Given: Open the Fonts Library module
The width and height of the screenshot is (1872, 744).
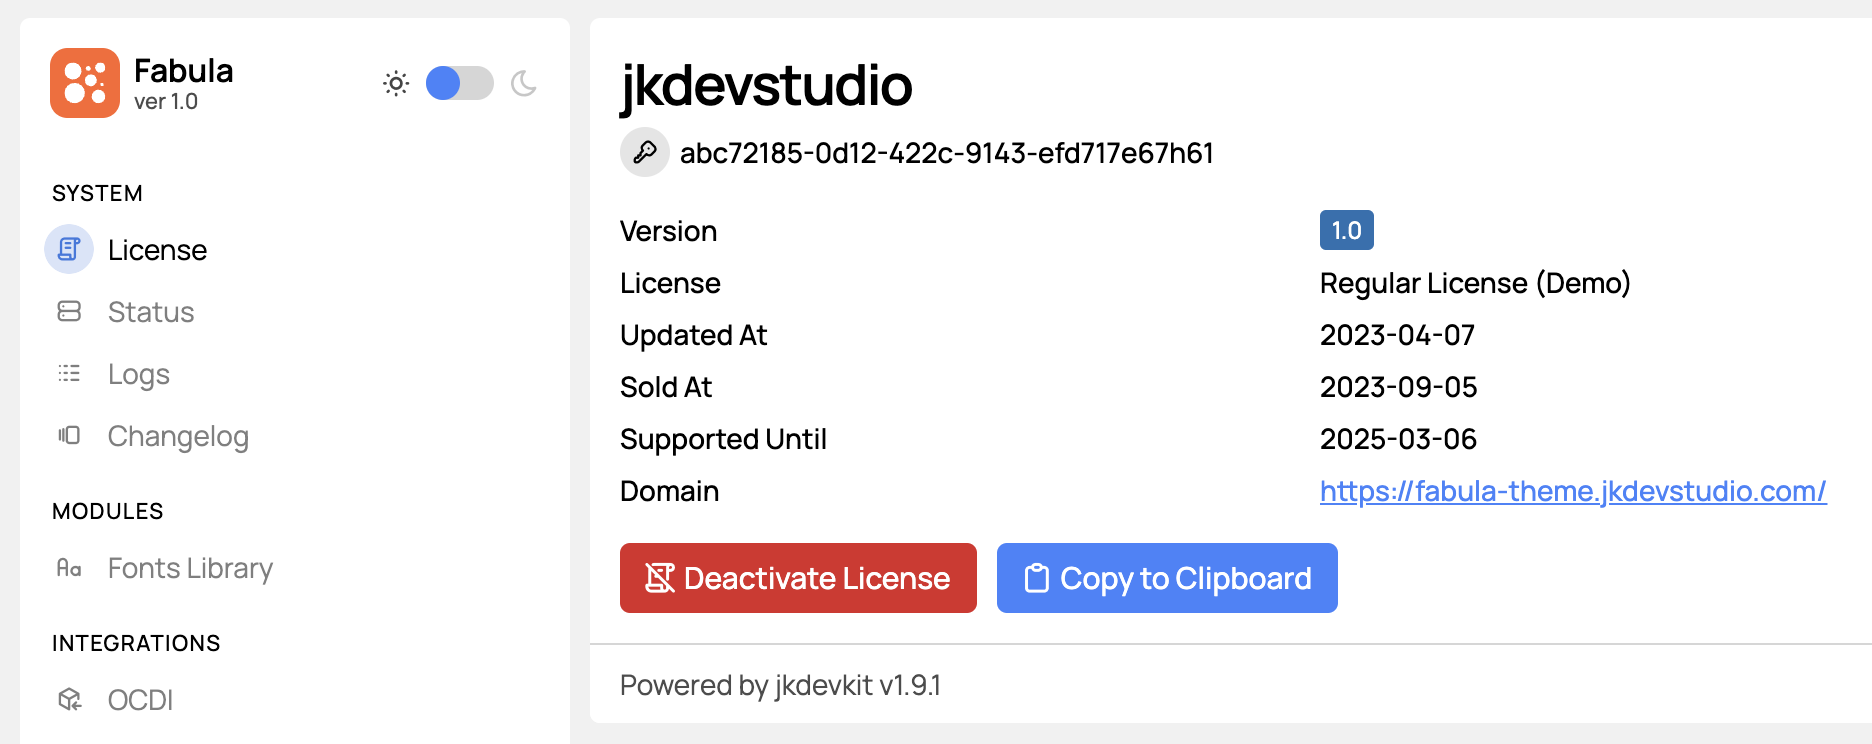Looking at the screenshot, I should pos(190,568).
